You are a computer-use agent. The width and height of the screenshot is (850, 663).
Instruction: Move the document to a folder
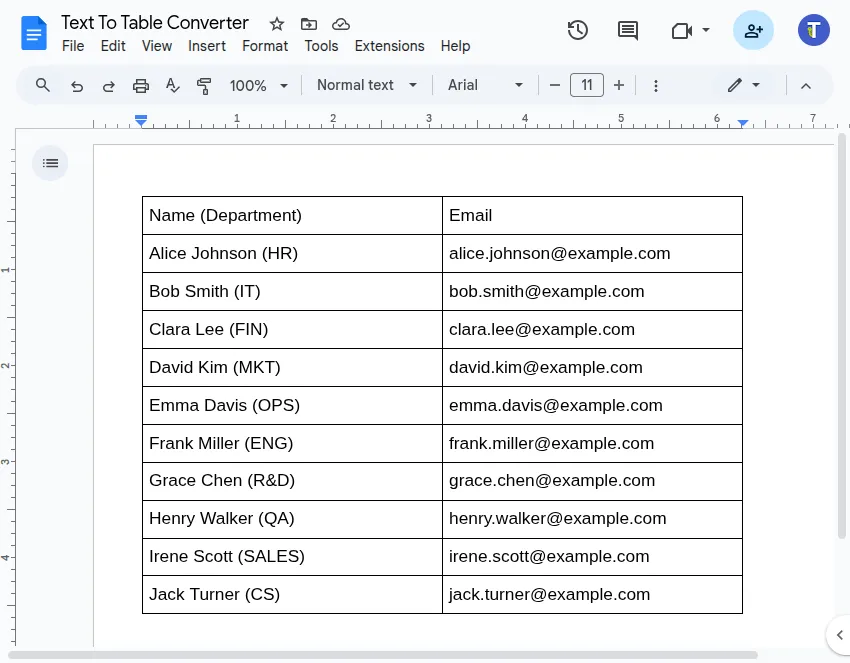(x=309, y=24)
